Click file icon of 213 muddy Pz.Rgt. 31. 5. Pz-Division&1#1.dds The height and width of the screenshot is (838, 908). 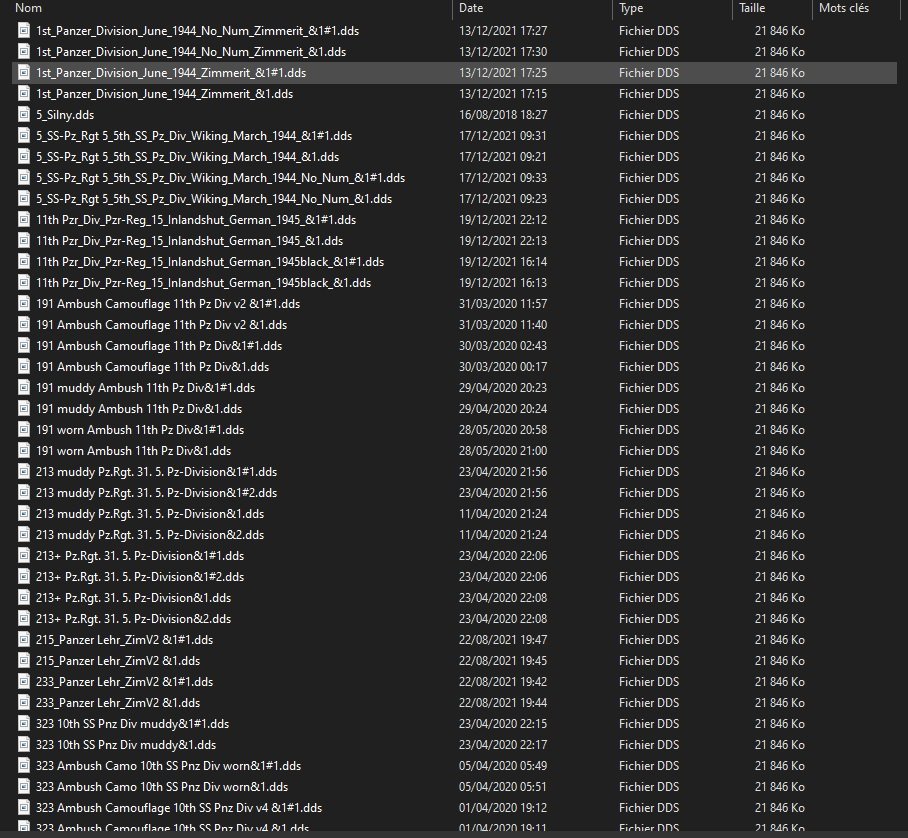tap(24, 471)
